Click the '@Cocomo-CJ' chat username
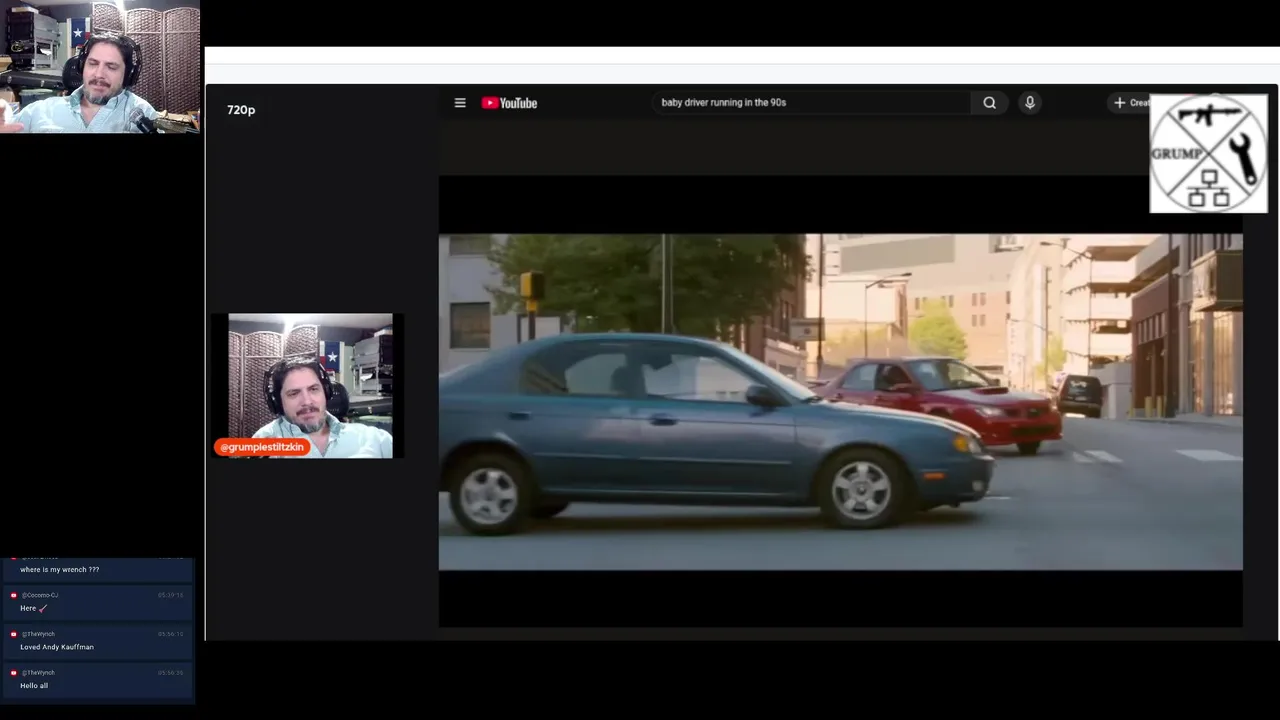This screenshot has height=720, width=1280. pyautogui.click(x=40, y=595)
